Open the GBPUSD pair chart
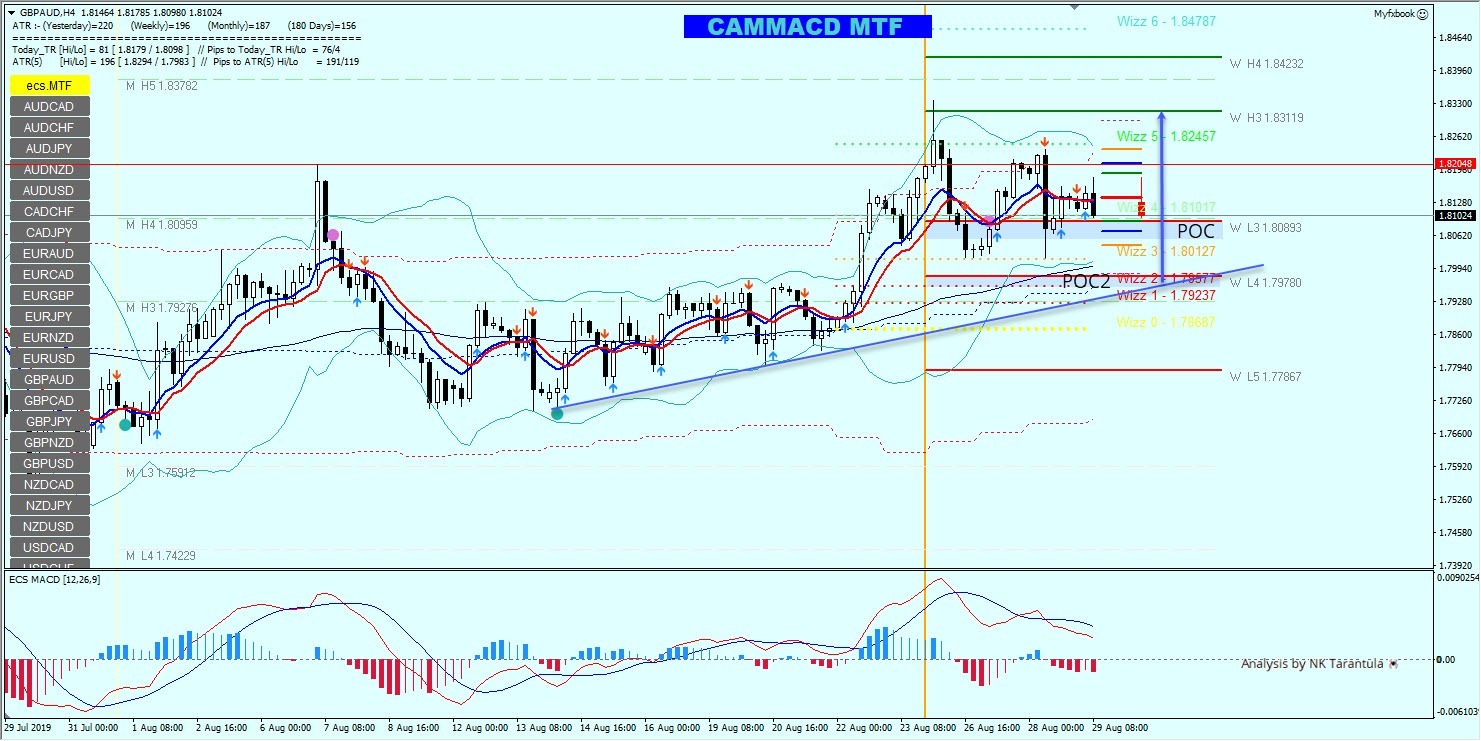Screen dimensions: 1481x741 pyautogui.click(x=50, y=464)
